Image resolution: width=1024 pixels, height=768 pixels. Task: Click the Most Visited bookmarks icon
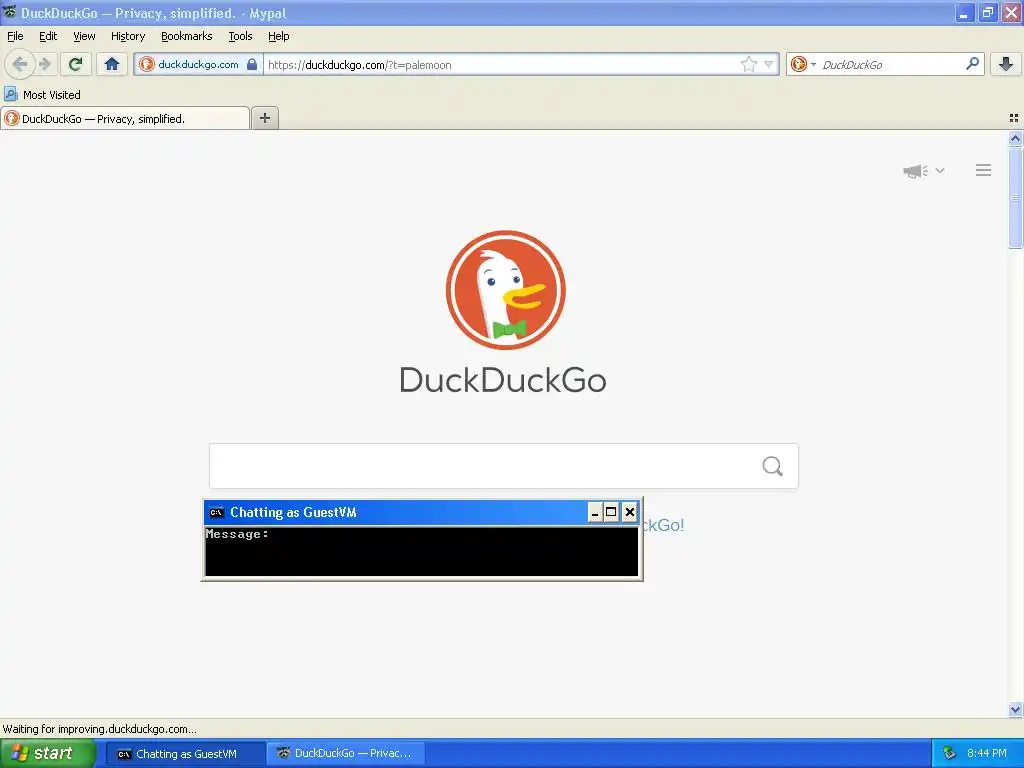[x=10, y=94]
